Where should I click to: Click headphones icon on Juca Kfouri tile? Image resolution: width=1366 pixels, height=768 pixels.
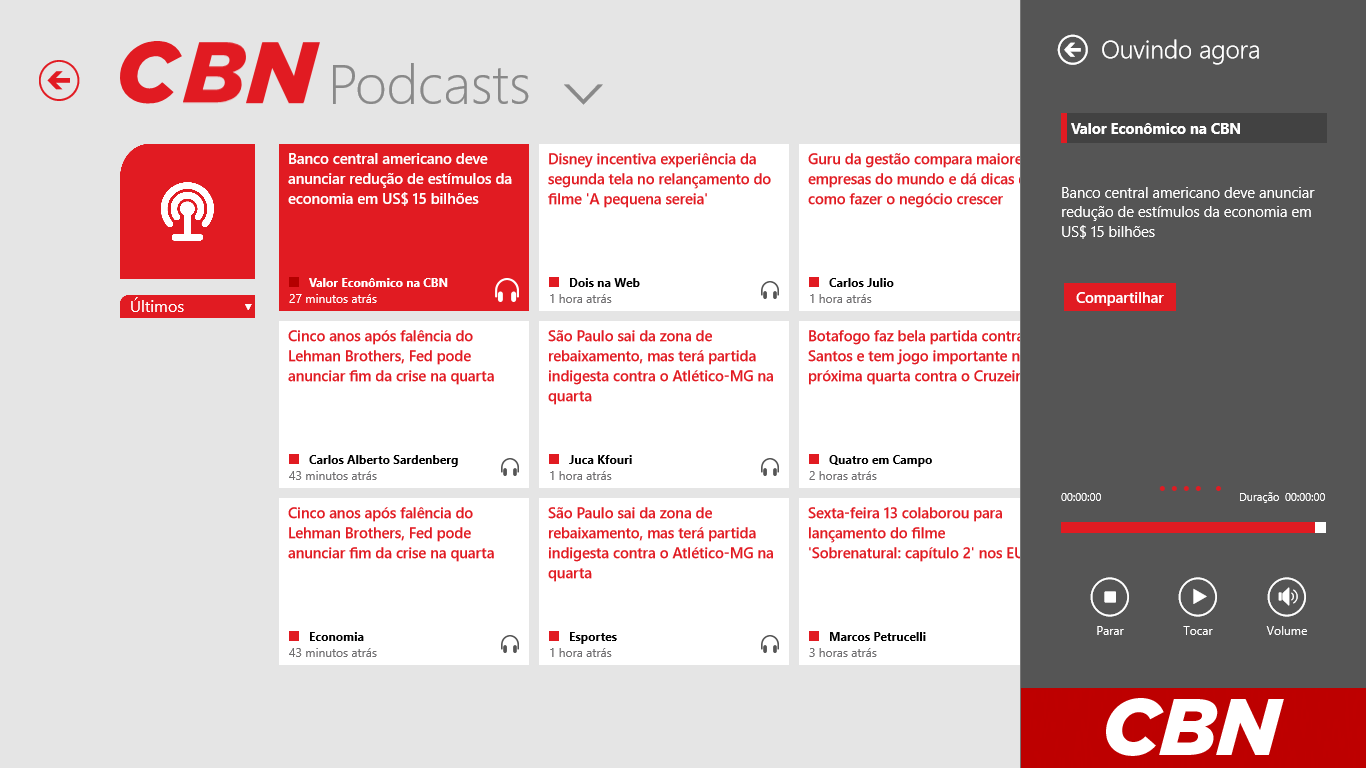pos(769,467)
